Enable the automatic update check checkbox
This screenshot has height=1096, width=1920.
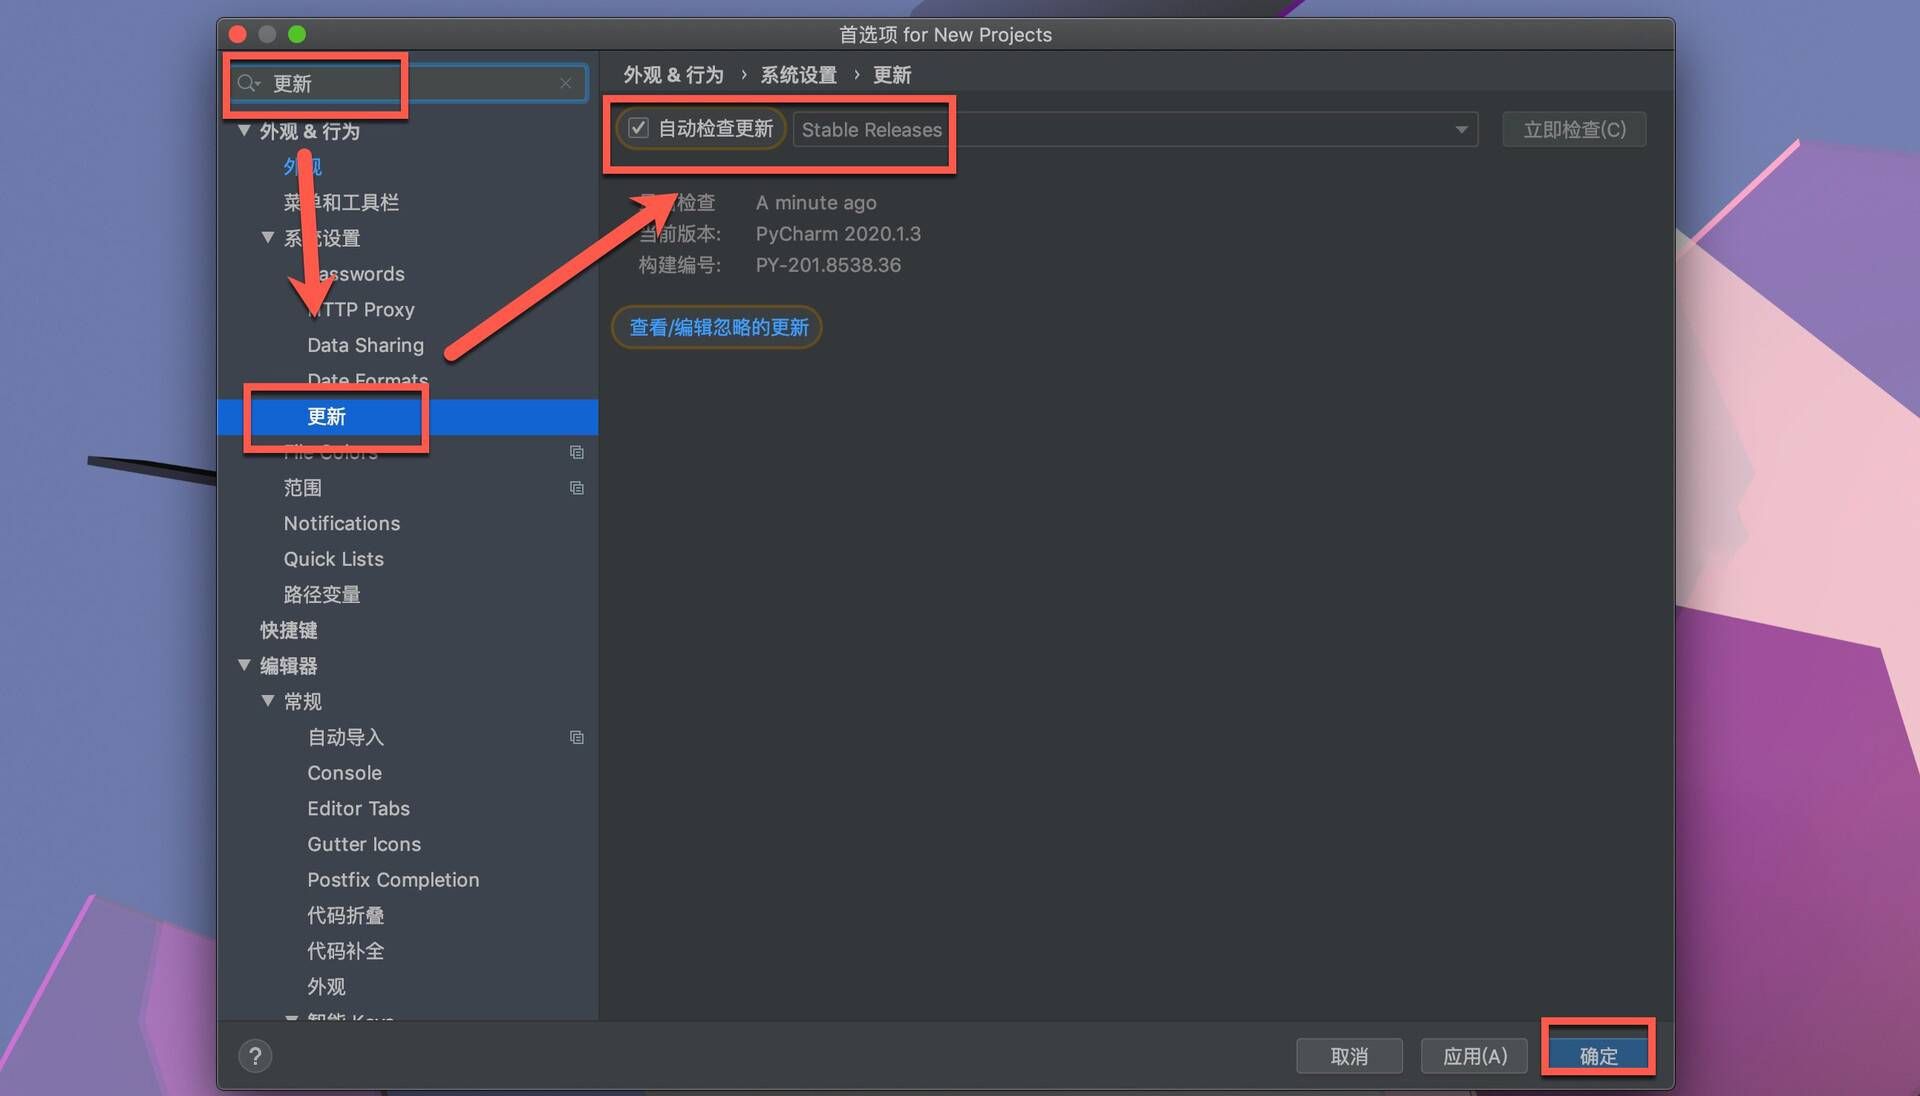[x=638, y=128]
